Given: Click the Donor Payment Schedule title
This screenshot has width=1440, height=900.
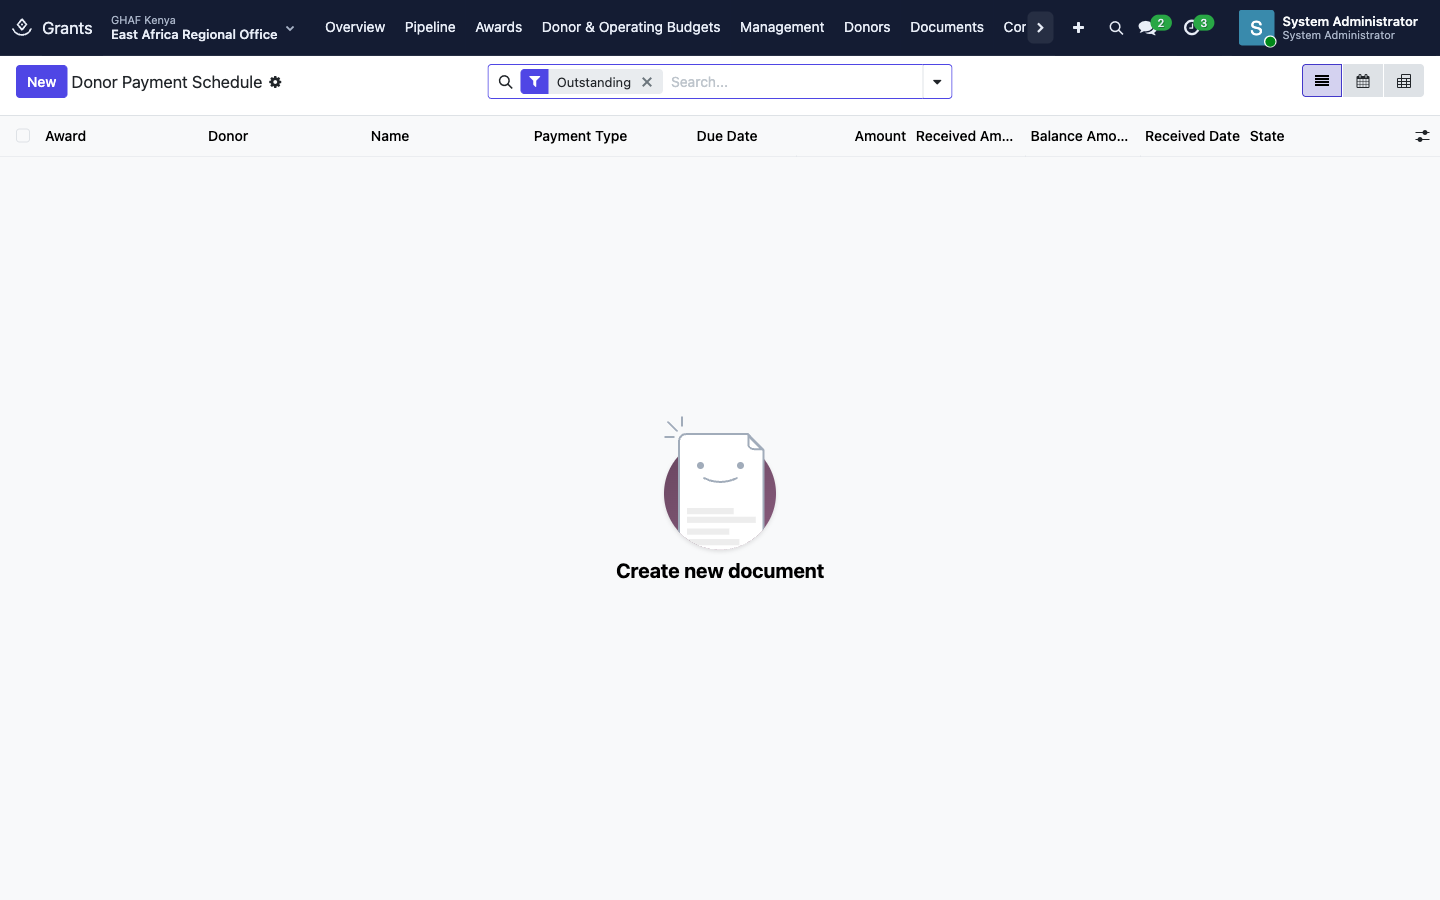Looking at the screenshot, I should point(167,82).
